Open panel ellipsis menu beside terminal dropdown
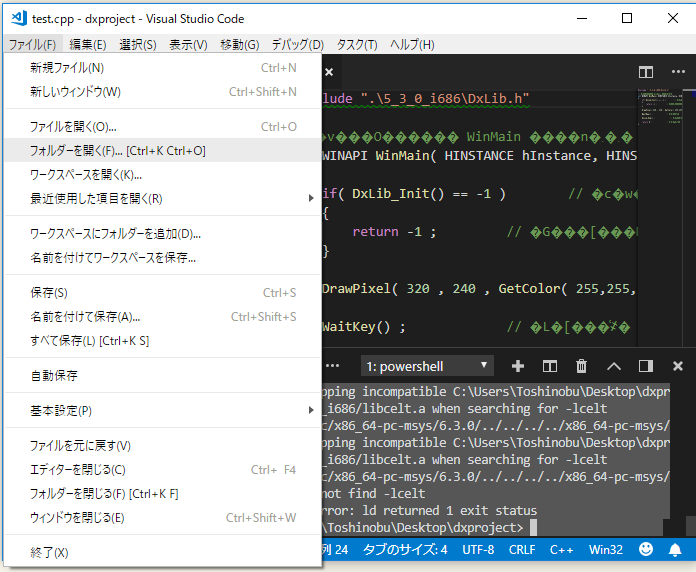Image resolution: width=696 pixels, height=572 pixels. pos(332,366)
